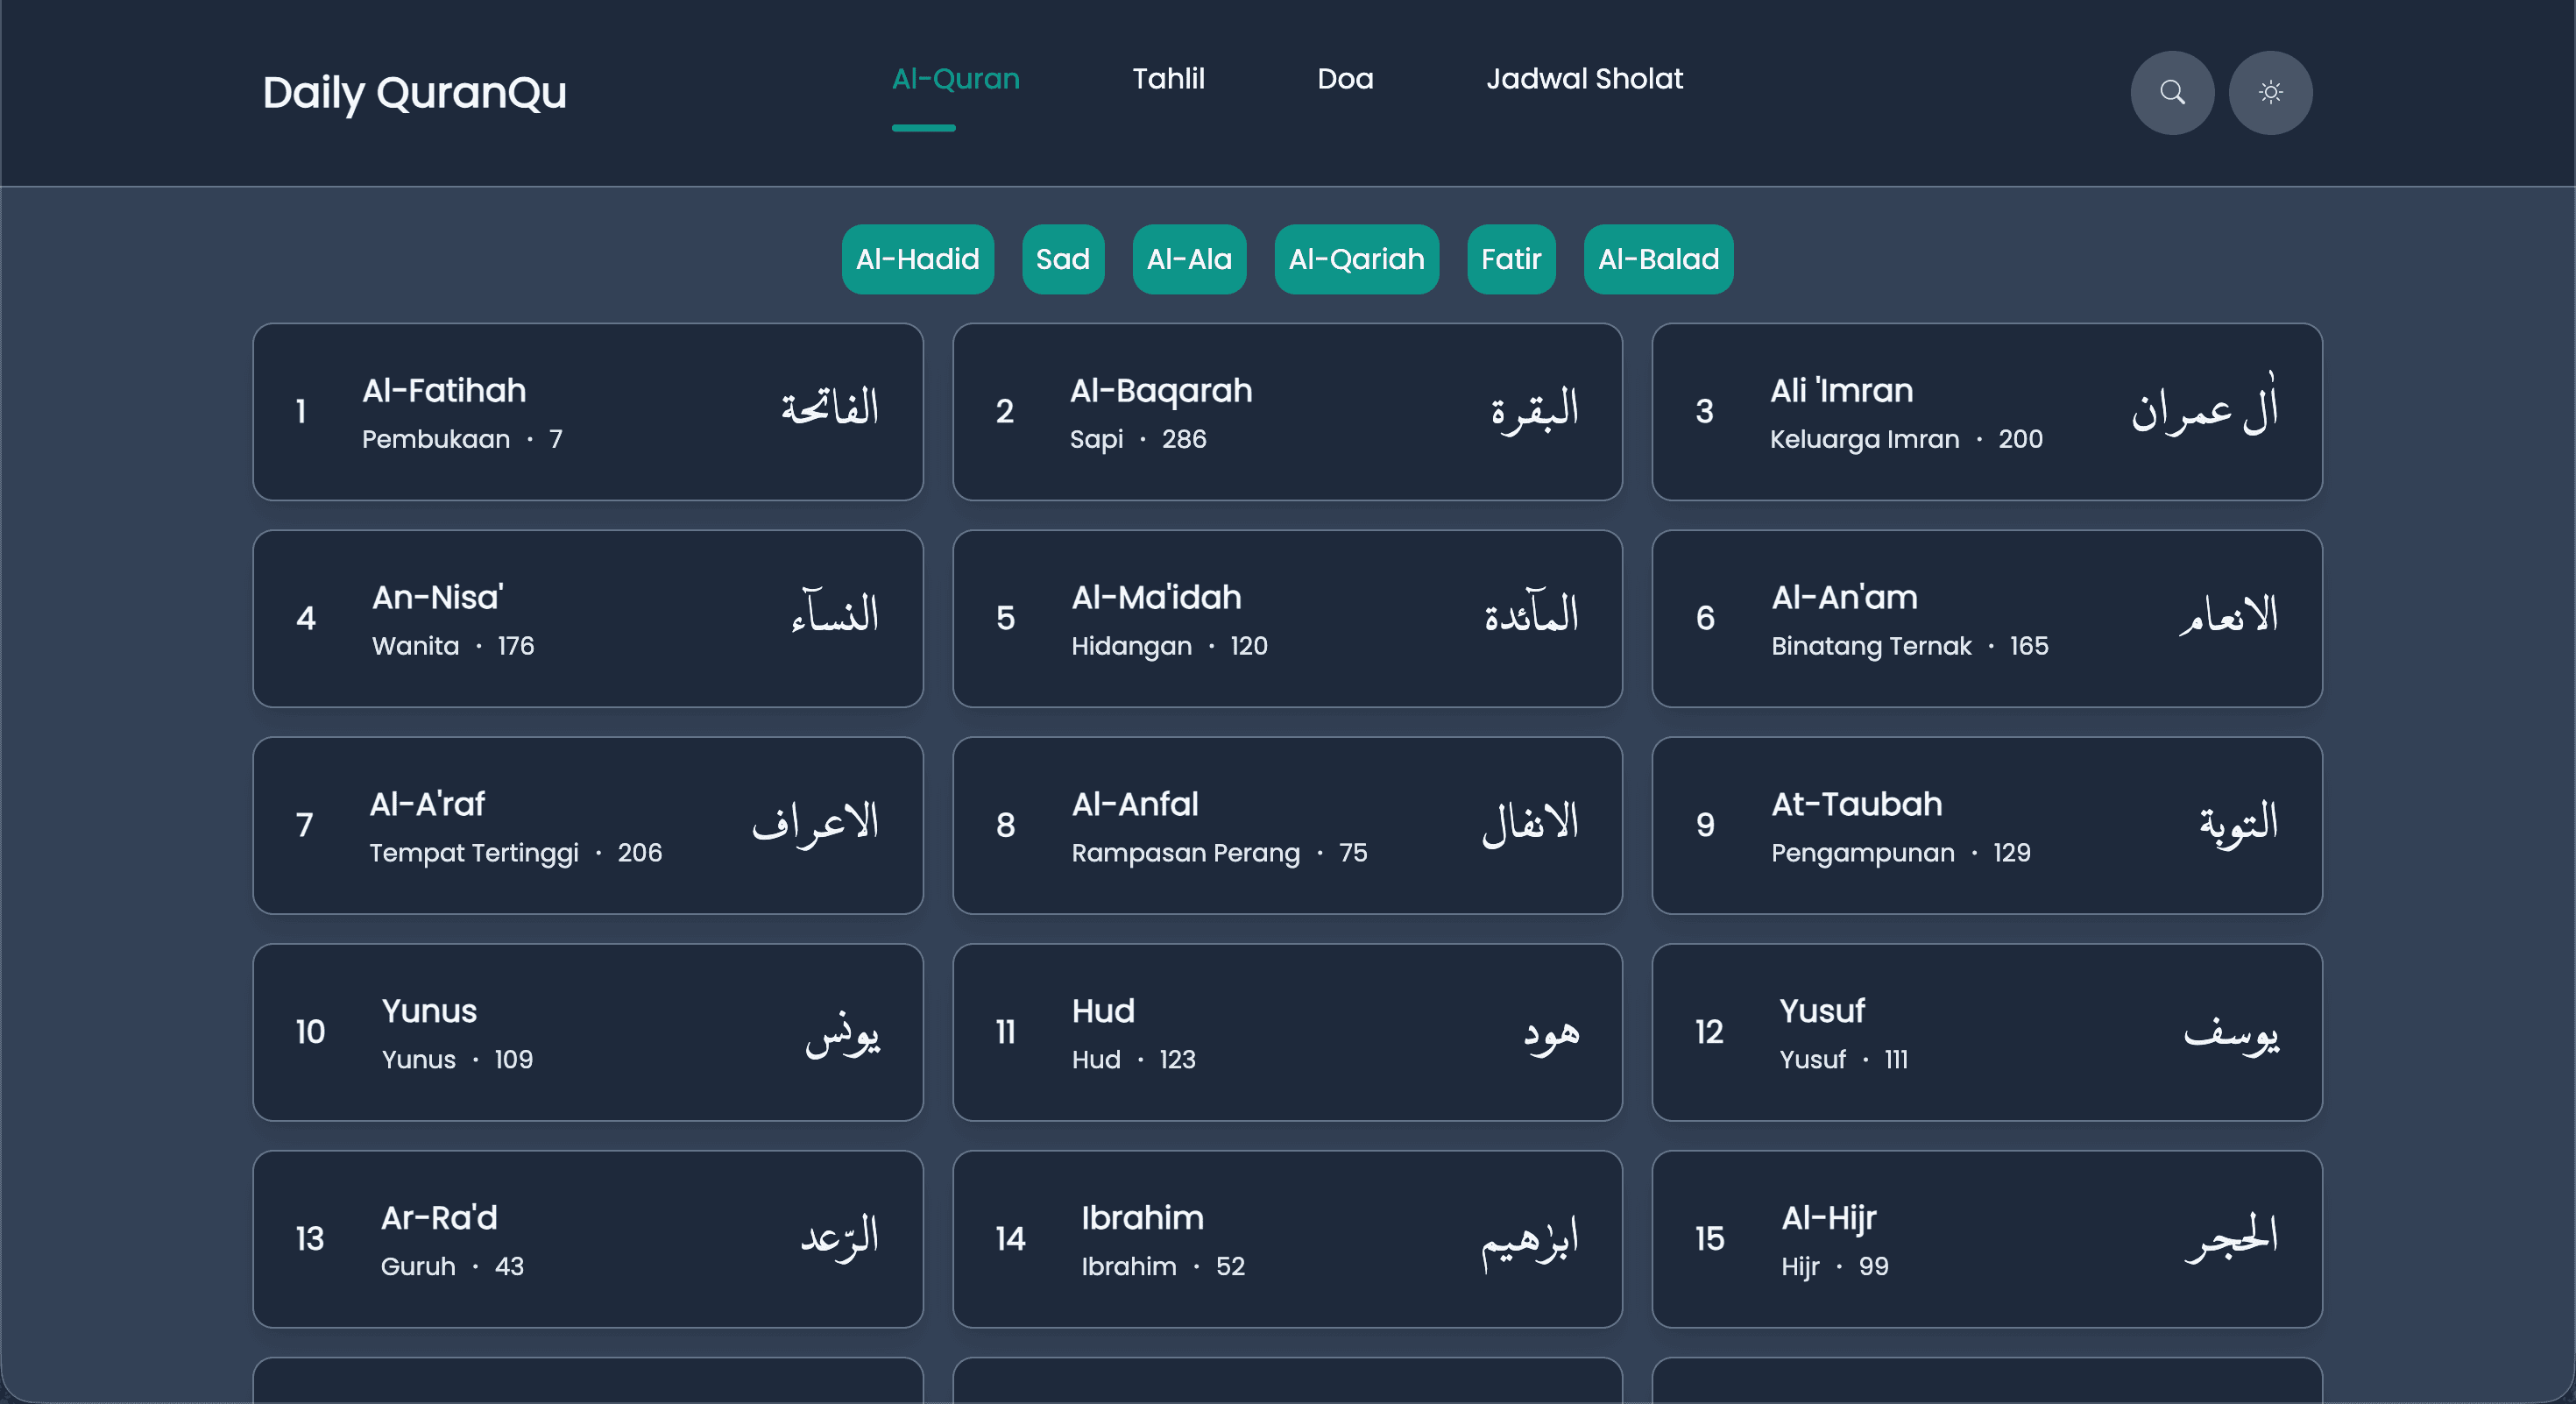
Task: Click the search magnifier icon
Action: (x=2172, y=92)
